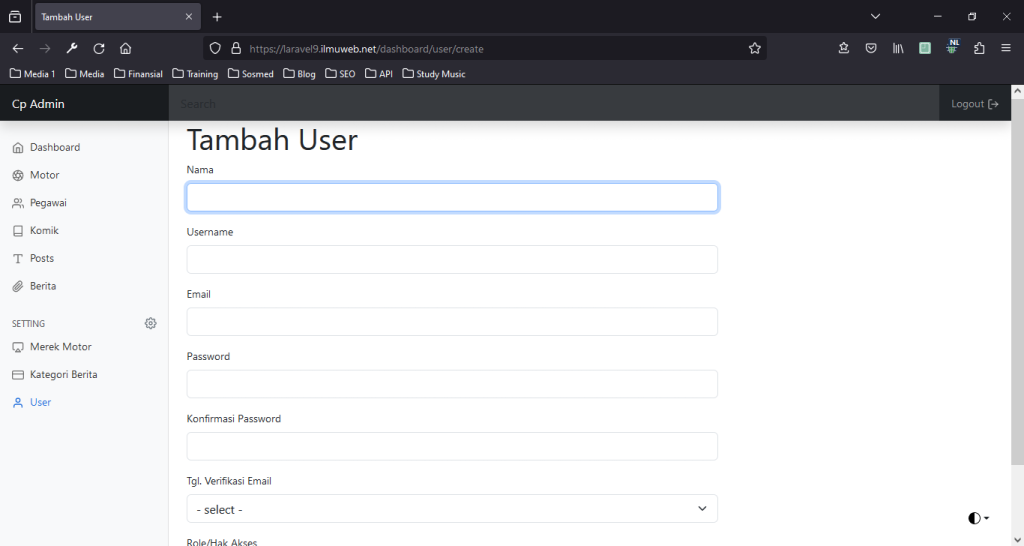1024x546 pixels.
Task: Open Motor in the sidebar menu
Action: (45, 175)
